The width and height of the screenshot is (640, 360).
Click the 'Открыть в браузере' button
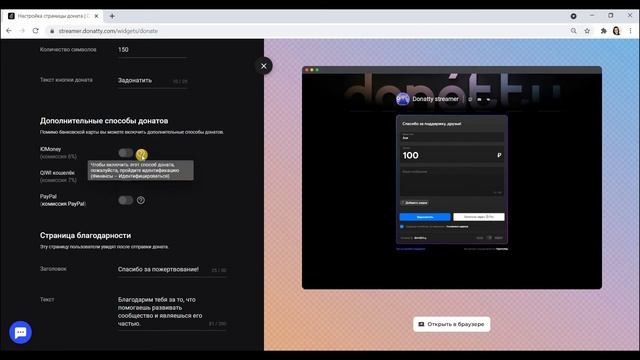click(451, 324)
